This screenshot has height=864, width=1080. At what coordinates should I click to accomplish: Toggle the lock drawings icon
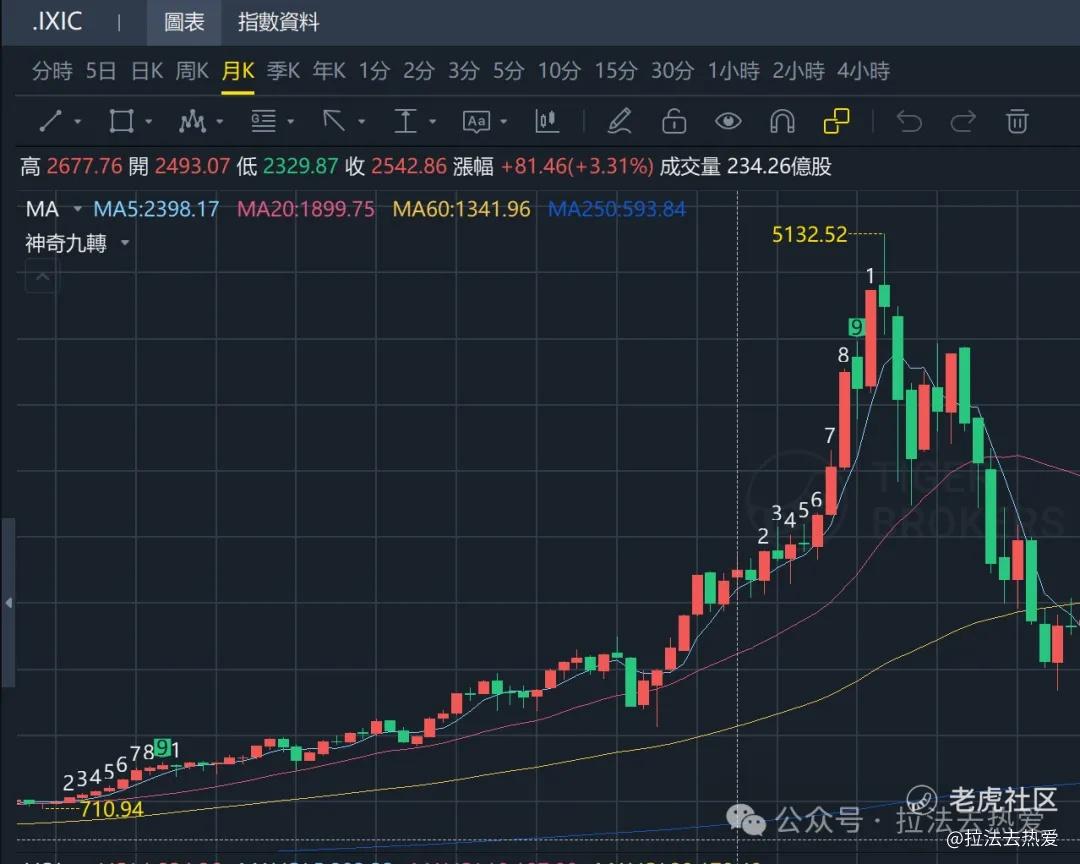[674, 121]
